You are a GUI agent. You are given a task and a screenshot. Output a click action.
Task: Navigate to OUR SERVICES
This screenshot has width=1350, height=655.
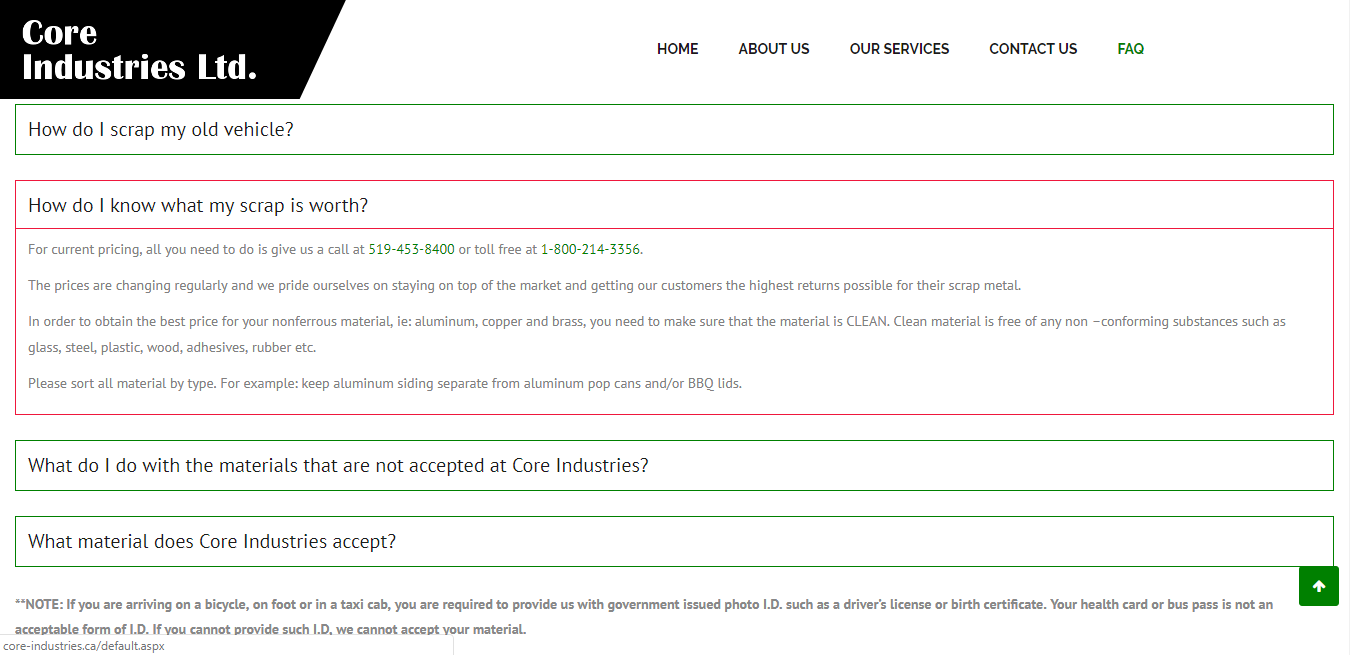[899, 49]
